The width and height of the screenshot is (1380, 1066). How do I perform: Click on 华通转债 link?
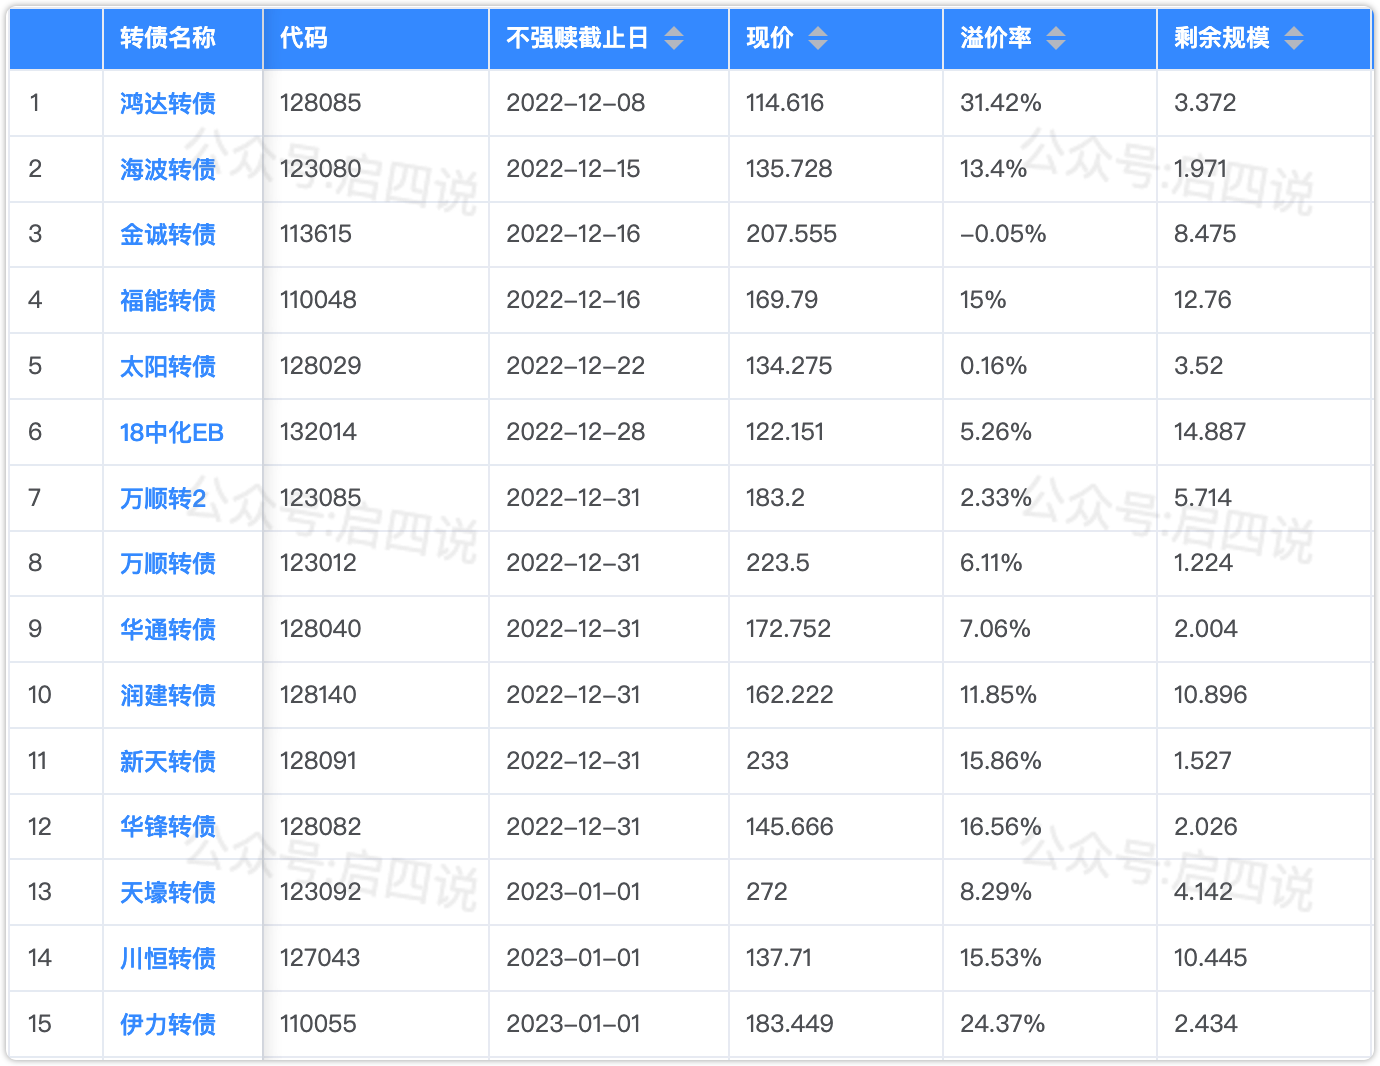(168, 629)
